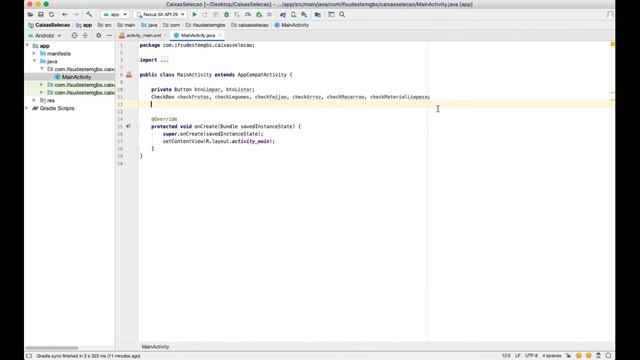
Task: Open the Android project view dropdown
Action: coord(44,36)
